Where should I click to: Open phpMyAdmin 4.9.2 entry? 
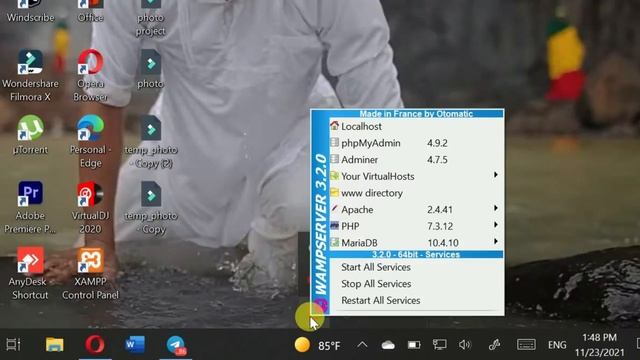416,143
